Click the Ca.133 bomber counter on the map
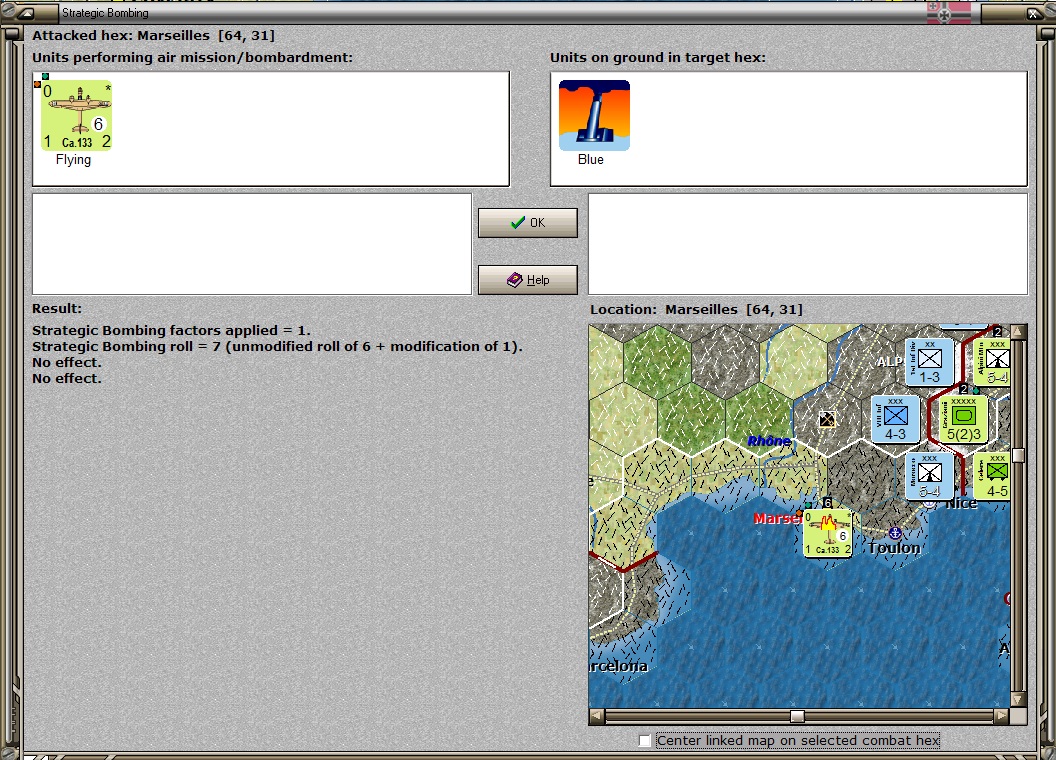 click(x=828, y=534)
